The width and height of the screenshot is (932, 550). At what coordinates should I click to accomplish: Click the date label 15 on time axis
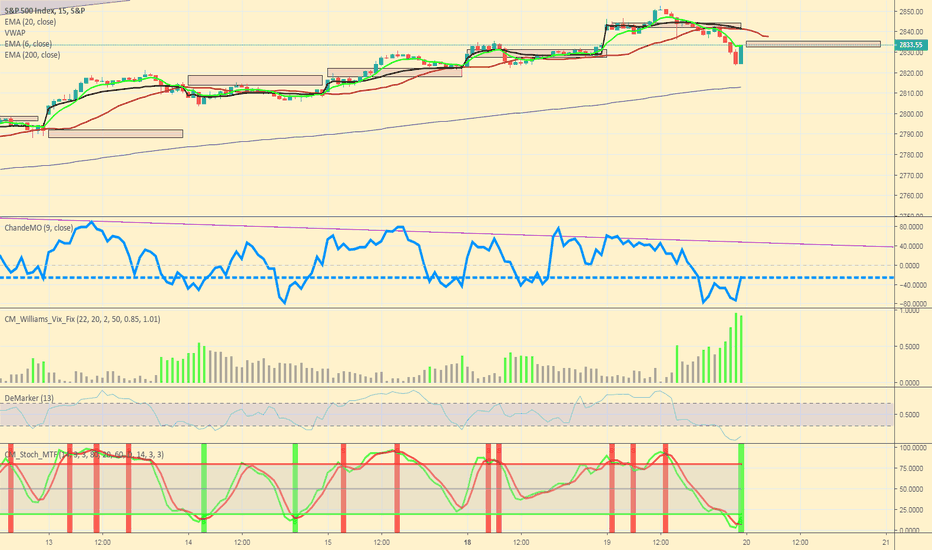click(328, 542)
